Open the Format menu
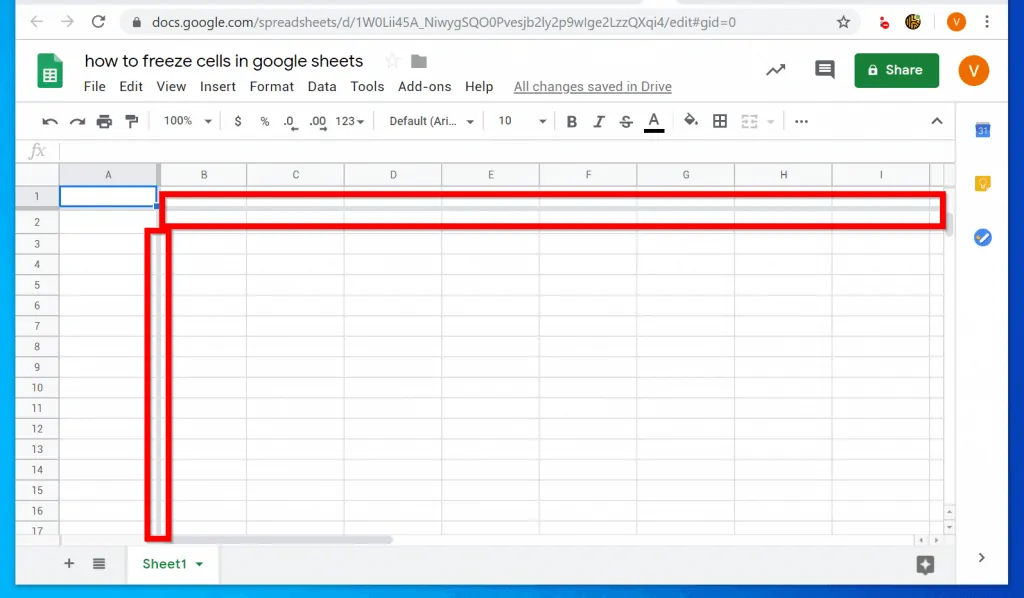 pyautogui.click(x=271, y=87)
